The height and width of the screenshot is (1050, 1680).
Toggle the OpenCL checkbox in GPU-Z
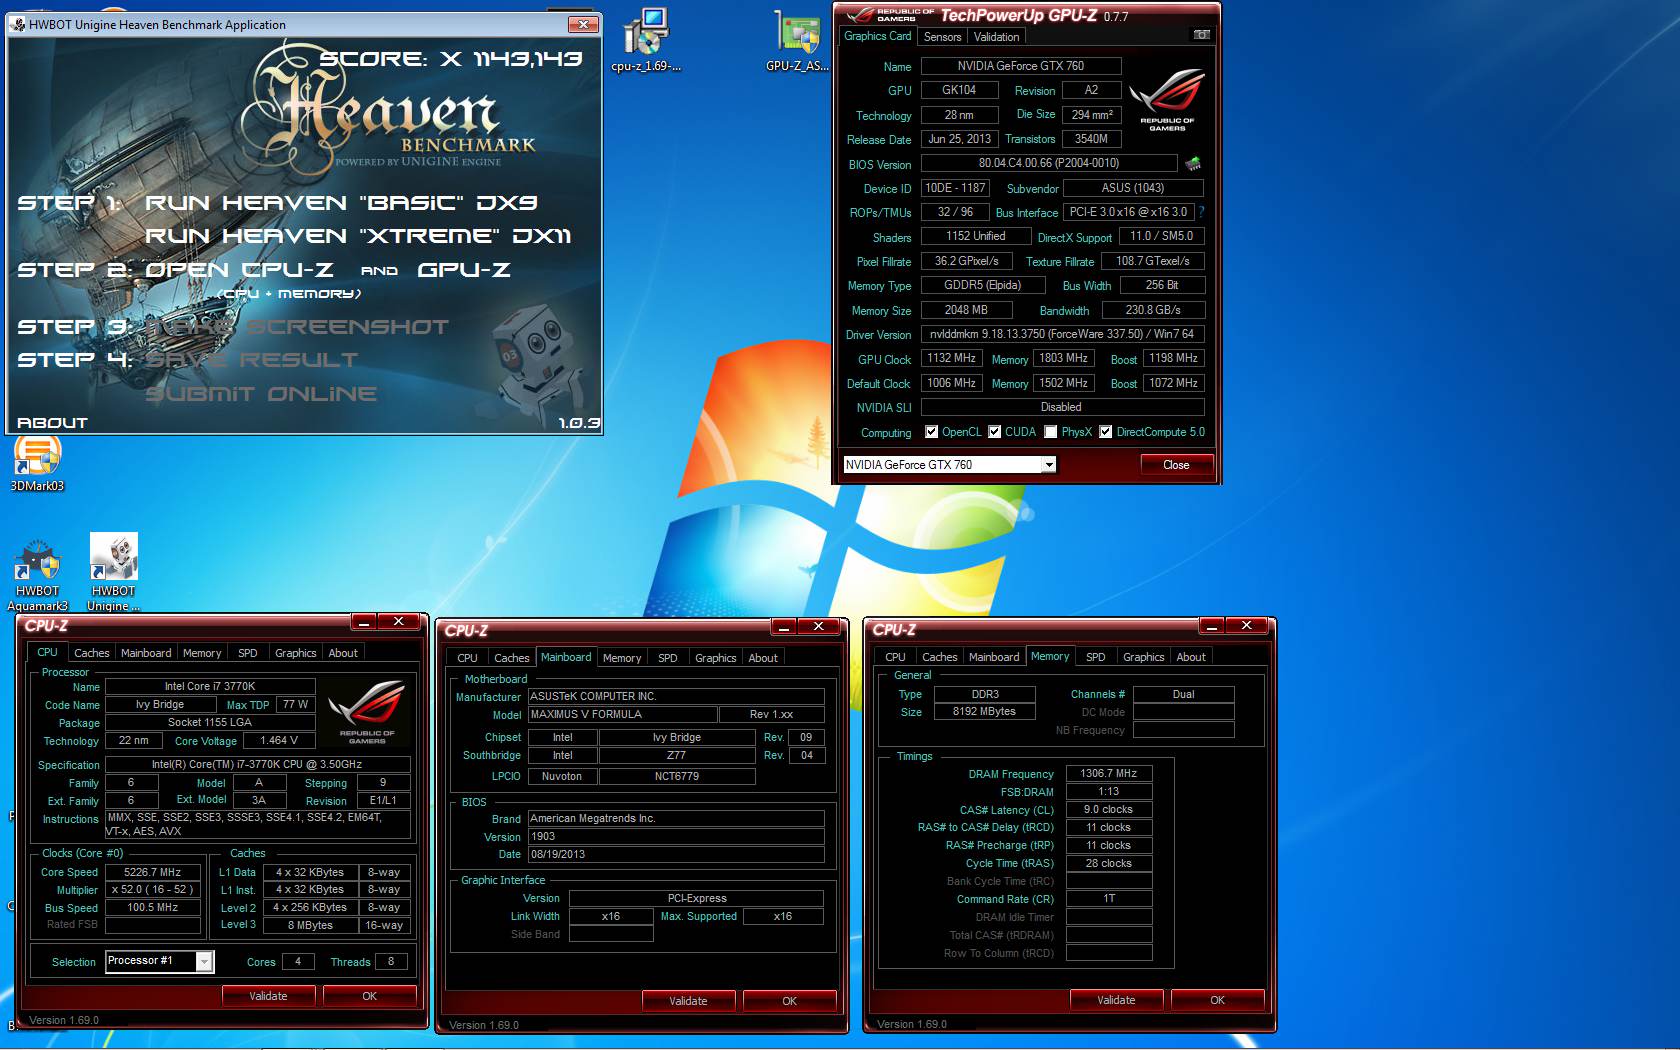pyautogui.click(x=932, y=432)
